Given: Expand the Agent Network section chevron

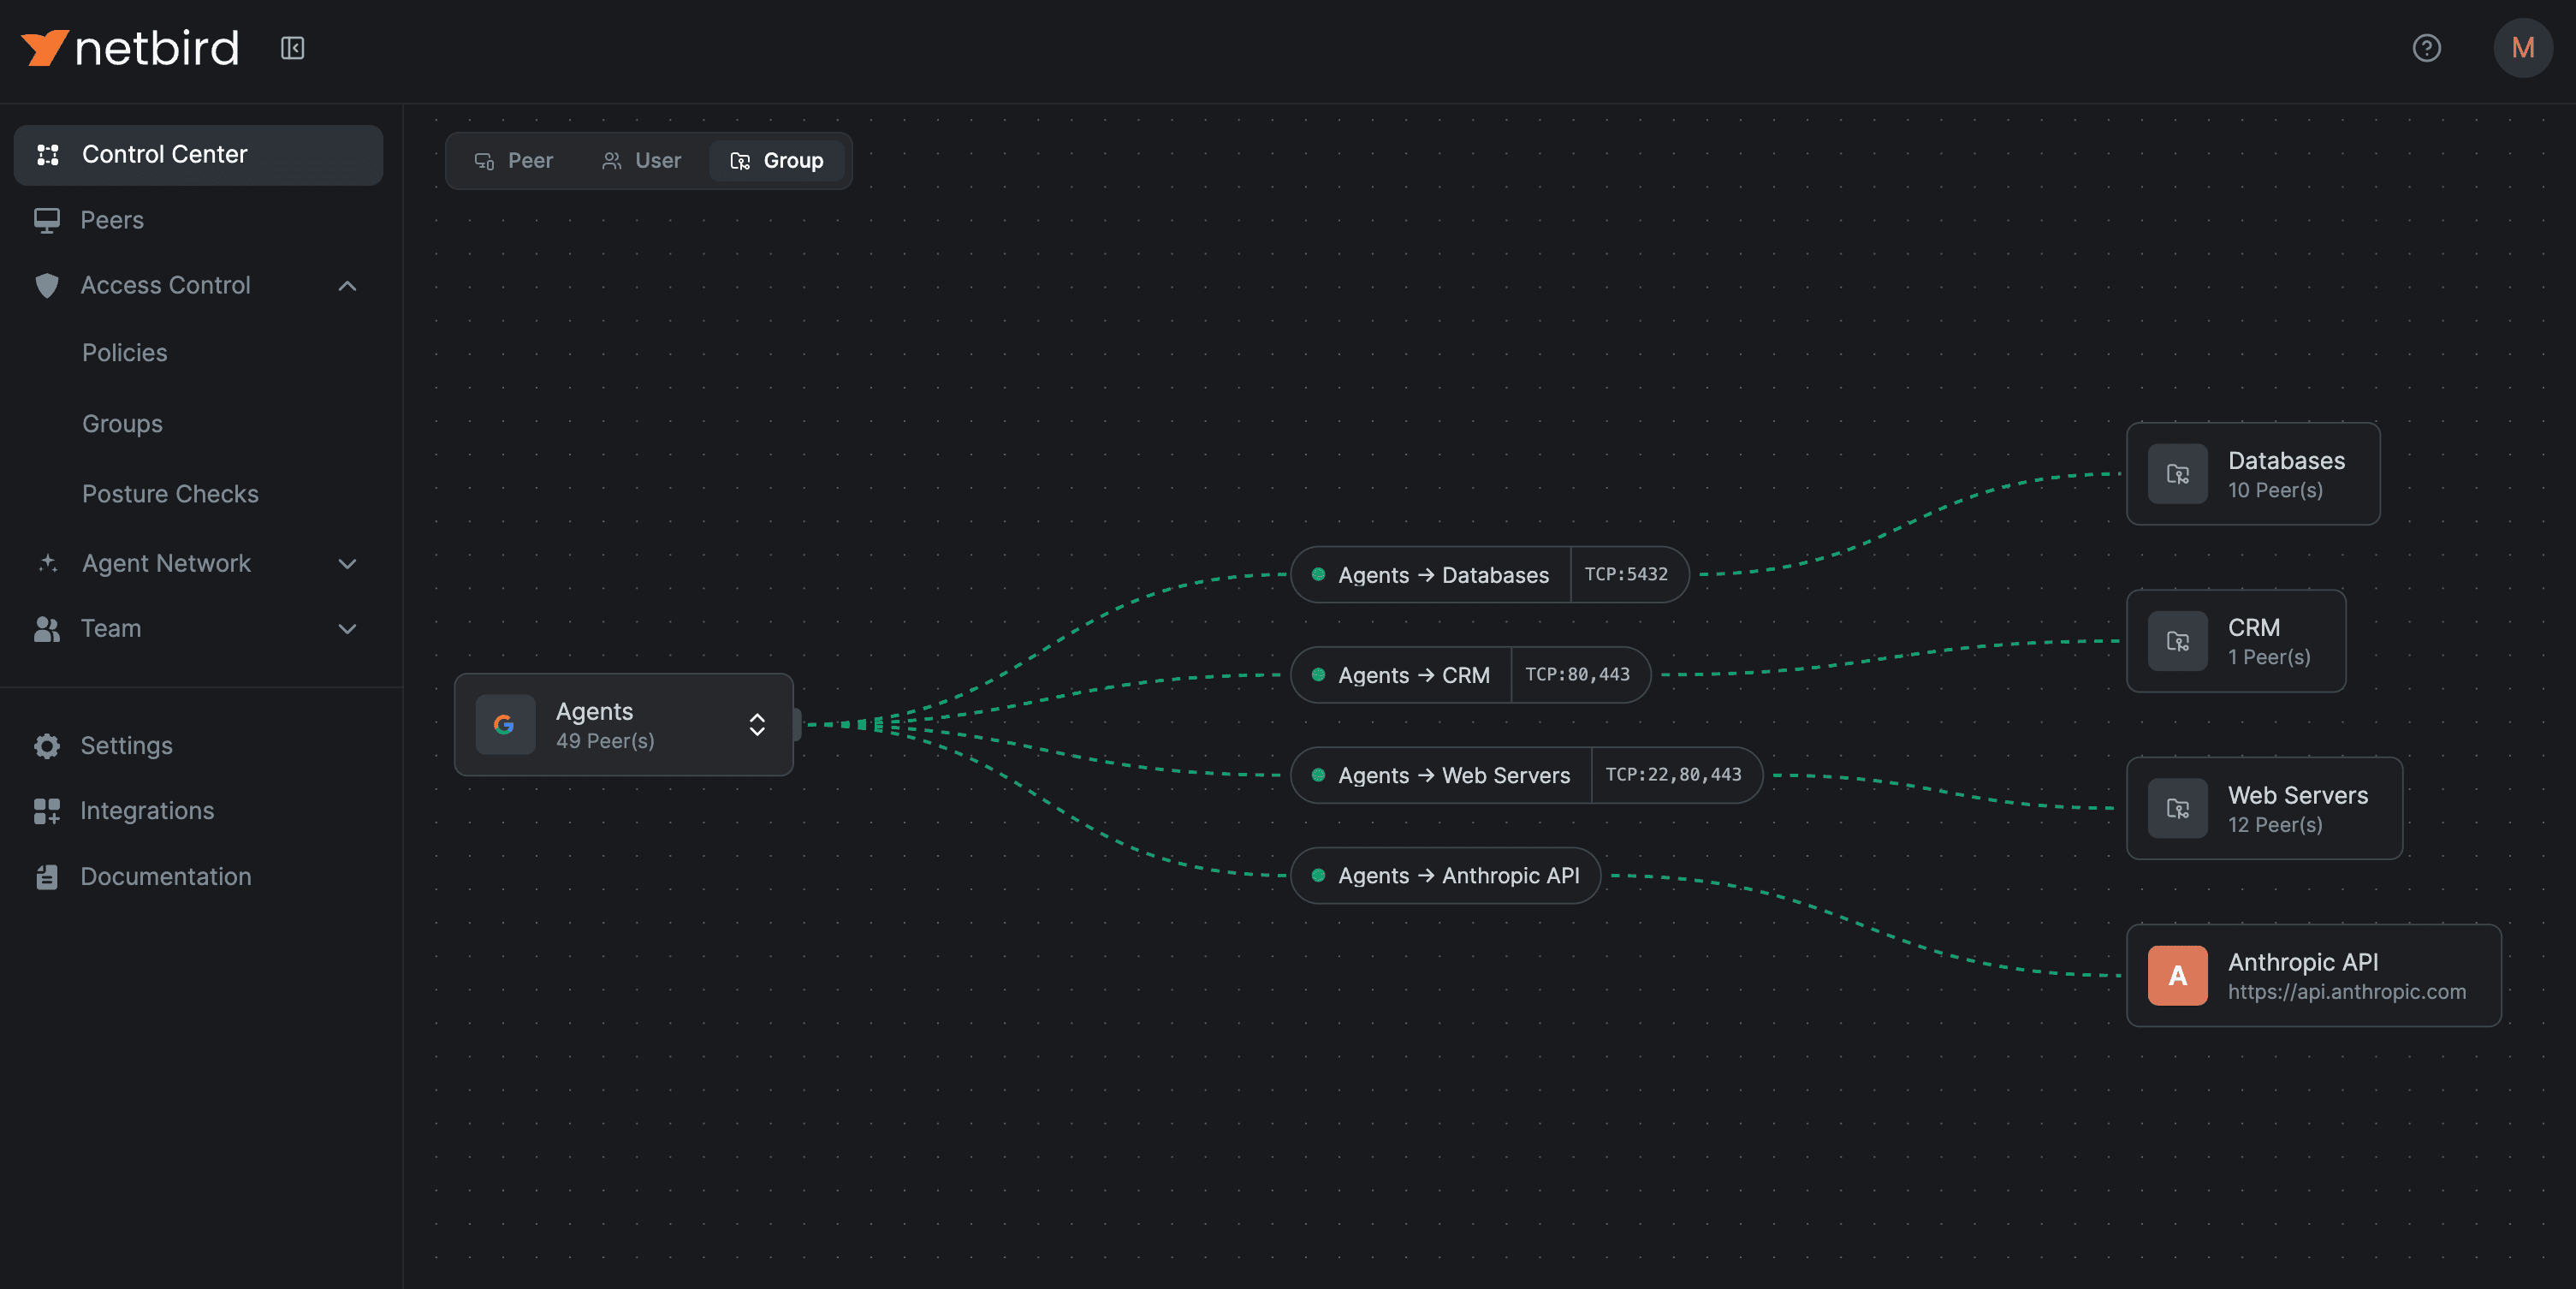Looking at the screenshot, I should pos(347,564).
